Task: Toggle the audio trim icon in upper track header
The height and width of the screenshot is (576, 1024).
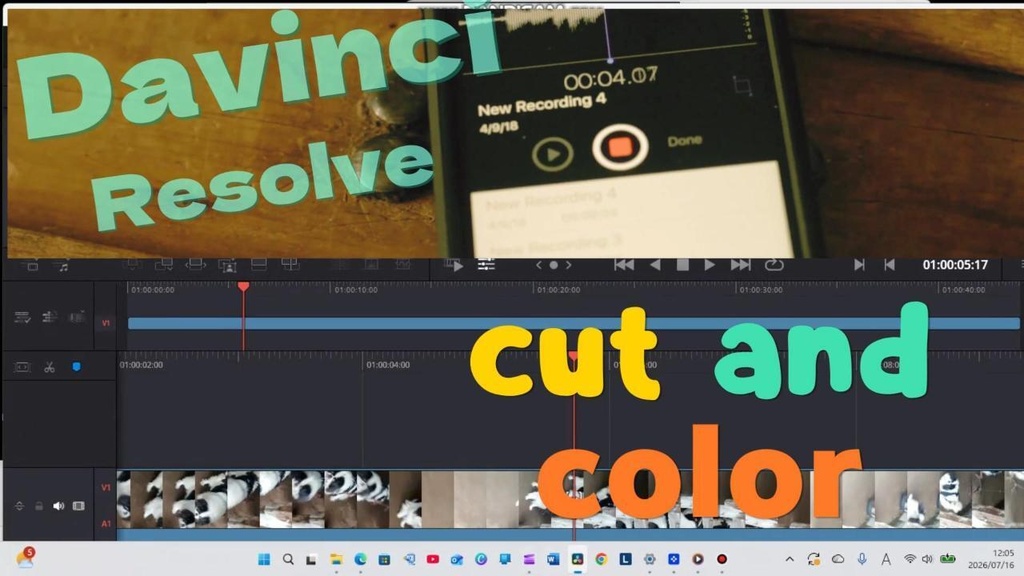Action: [50, 317]
